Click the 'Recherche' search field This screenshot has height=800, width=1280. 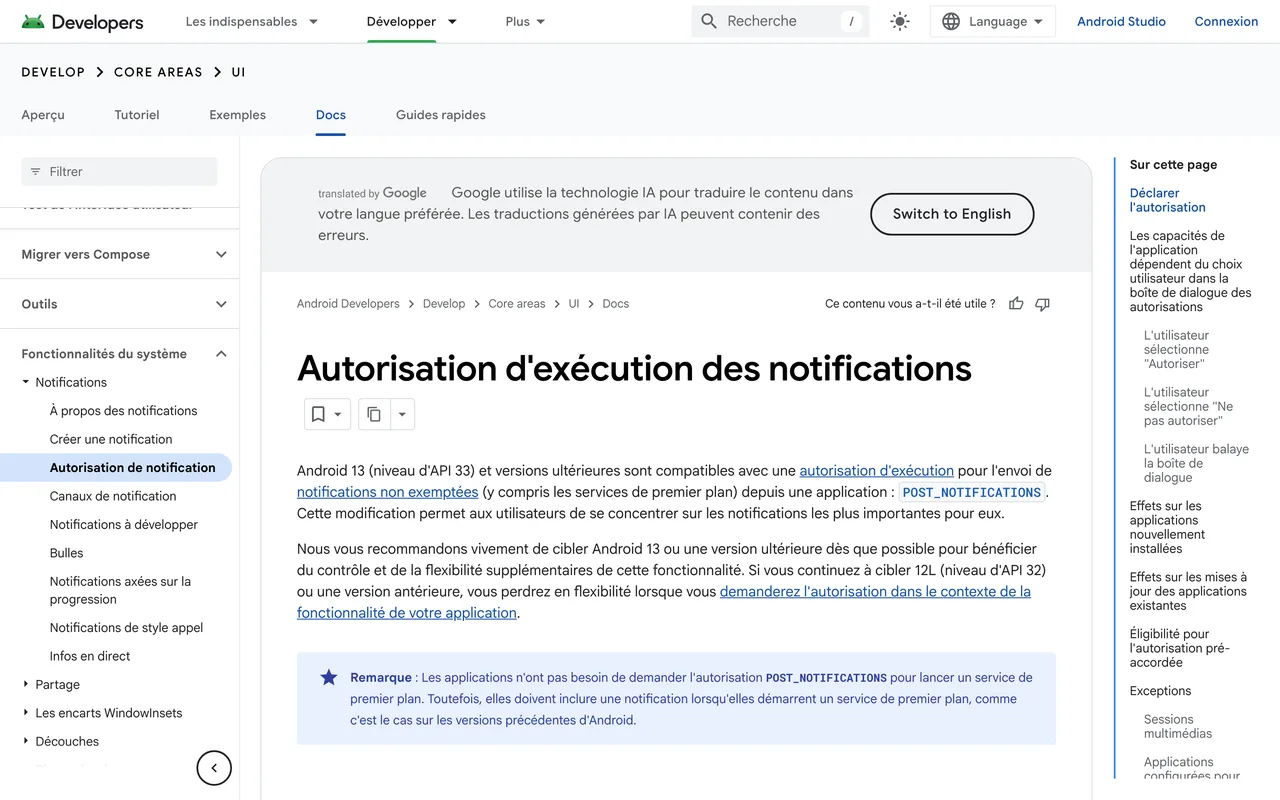coord(780,21)
